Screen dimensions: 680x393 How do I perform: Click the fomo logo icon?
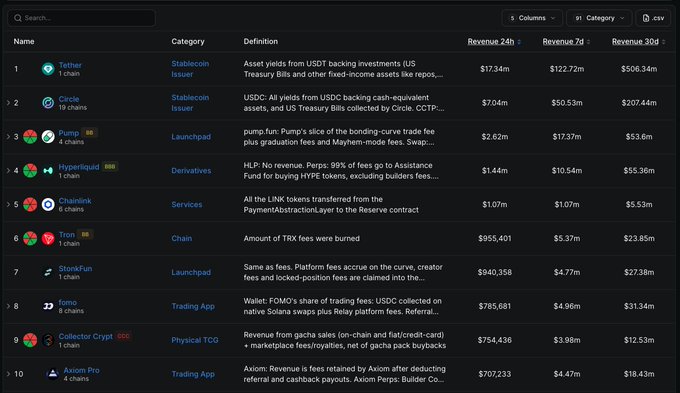(48, 306)
